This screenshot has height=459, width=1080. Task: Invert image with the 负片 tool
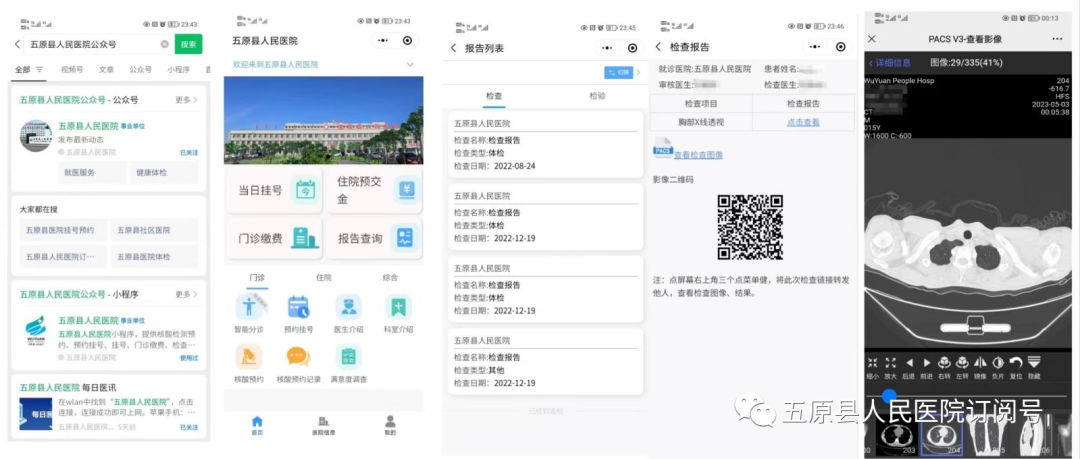click(x=998, y=368)
